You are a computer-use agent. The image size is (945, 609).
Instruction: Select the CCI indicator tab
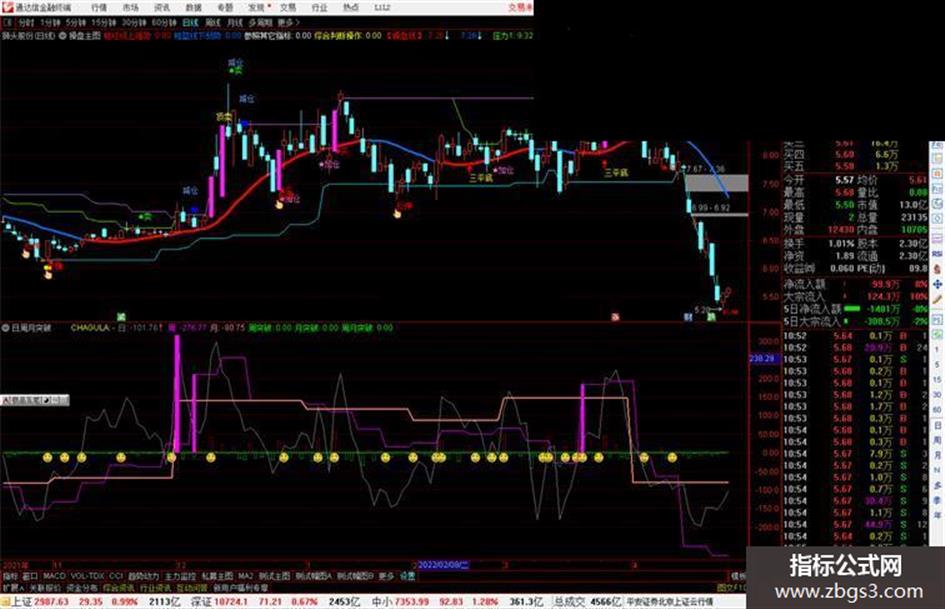pos(116,576)
